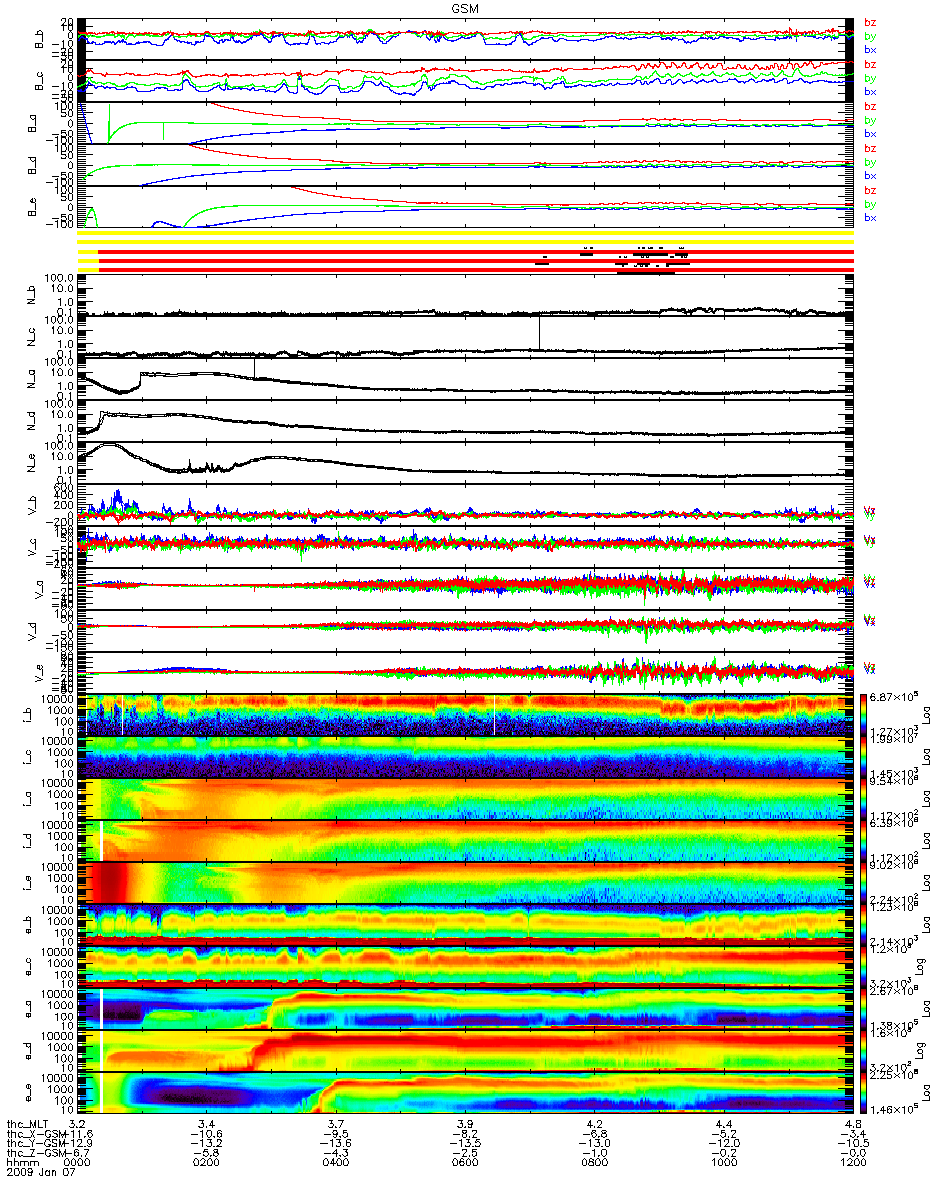This screenshot has height=1200, width=930.
Task: Click the 4.8 MLT value
Action: pyautogui.click(x=853, y=1124)
